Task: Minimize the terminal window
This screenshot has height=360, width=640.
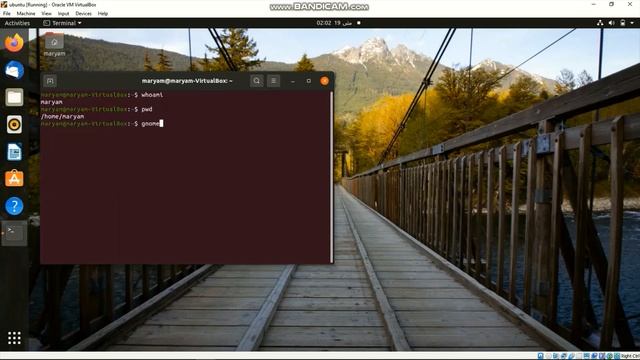Action: (x=293, y=81)
